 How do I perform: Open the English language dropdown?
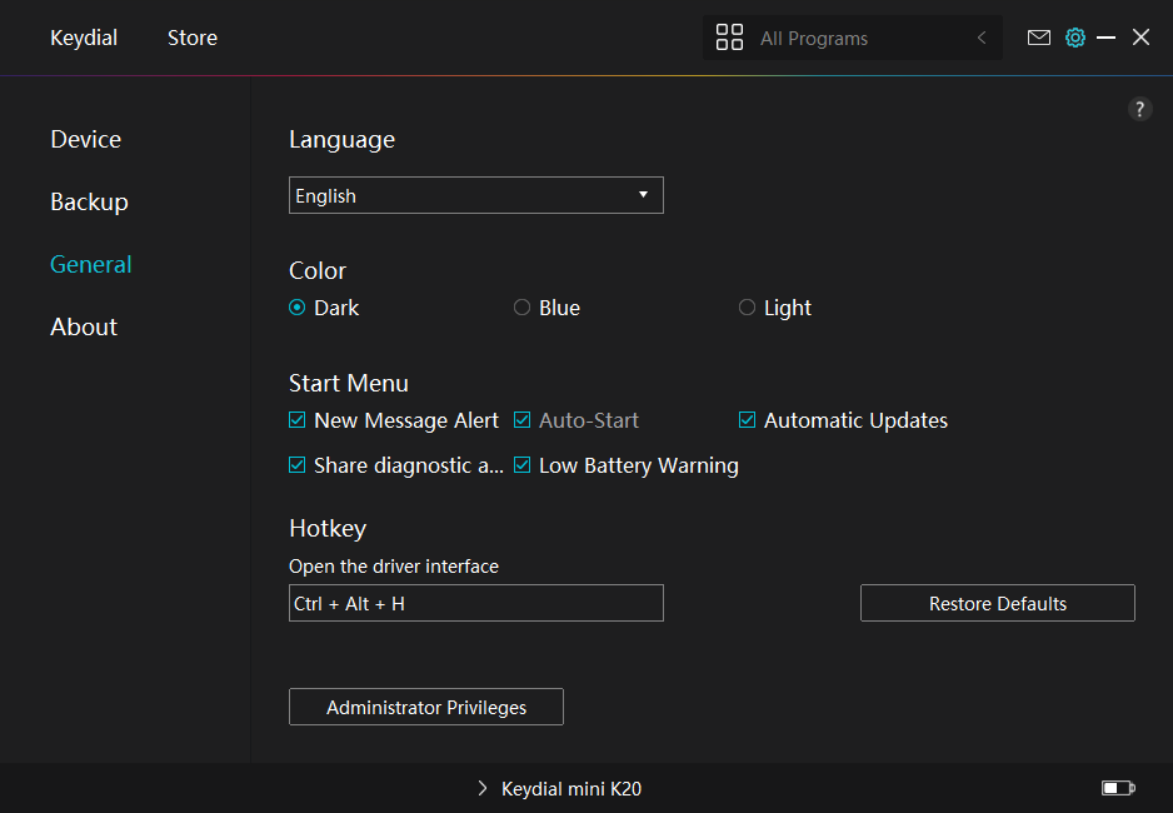coord(476,196)
